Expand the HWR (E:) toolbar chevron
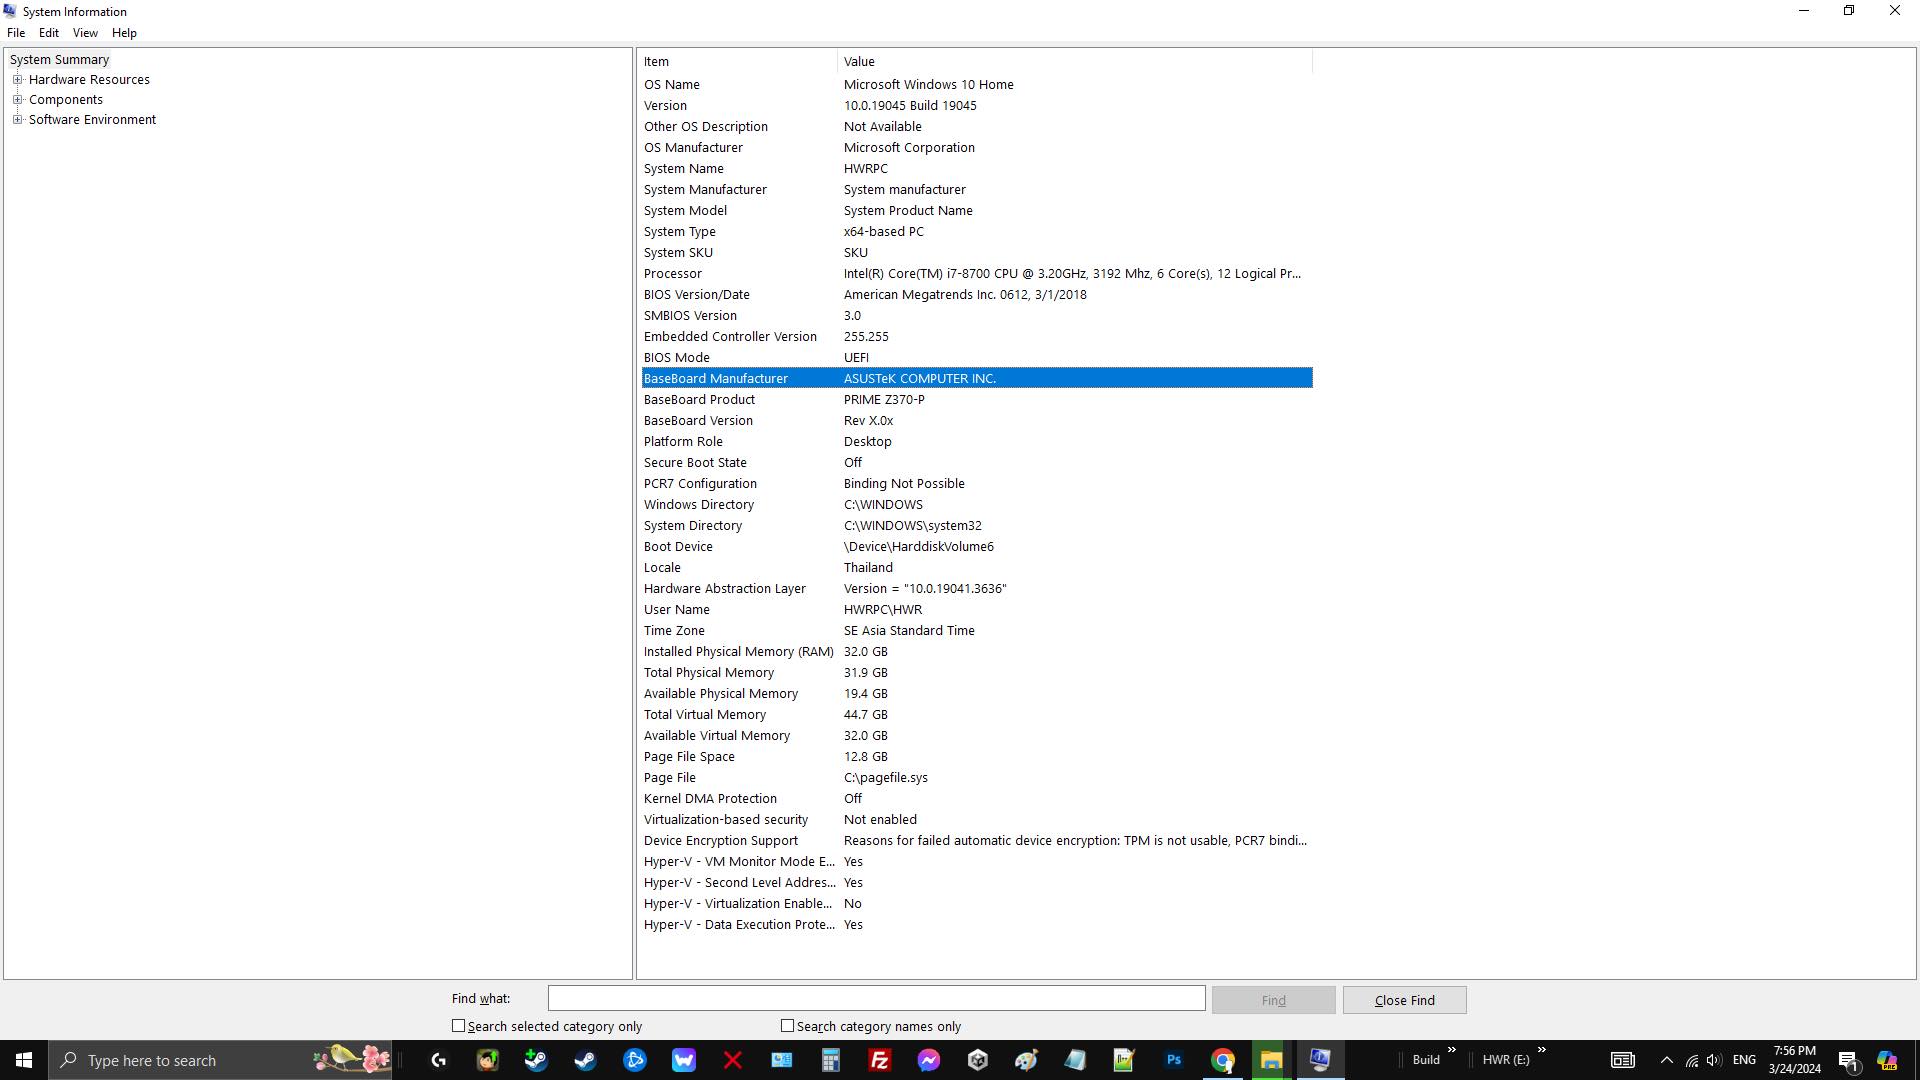Viewport: 1920px width, 1080px height. coord(1541,1050)
